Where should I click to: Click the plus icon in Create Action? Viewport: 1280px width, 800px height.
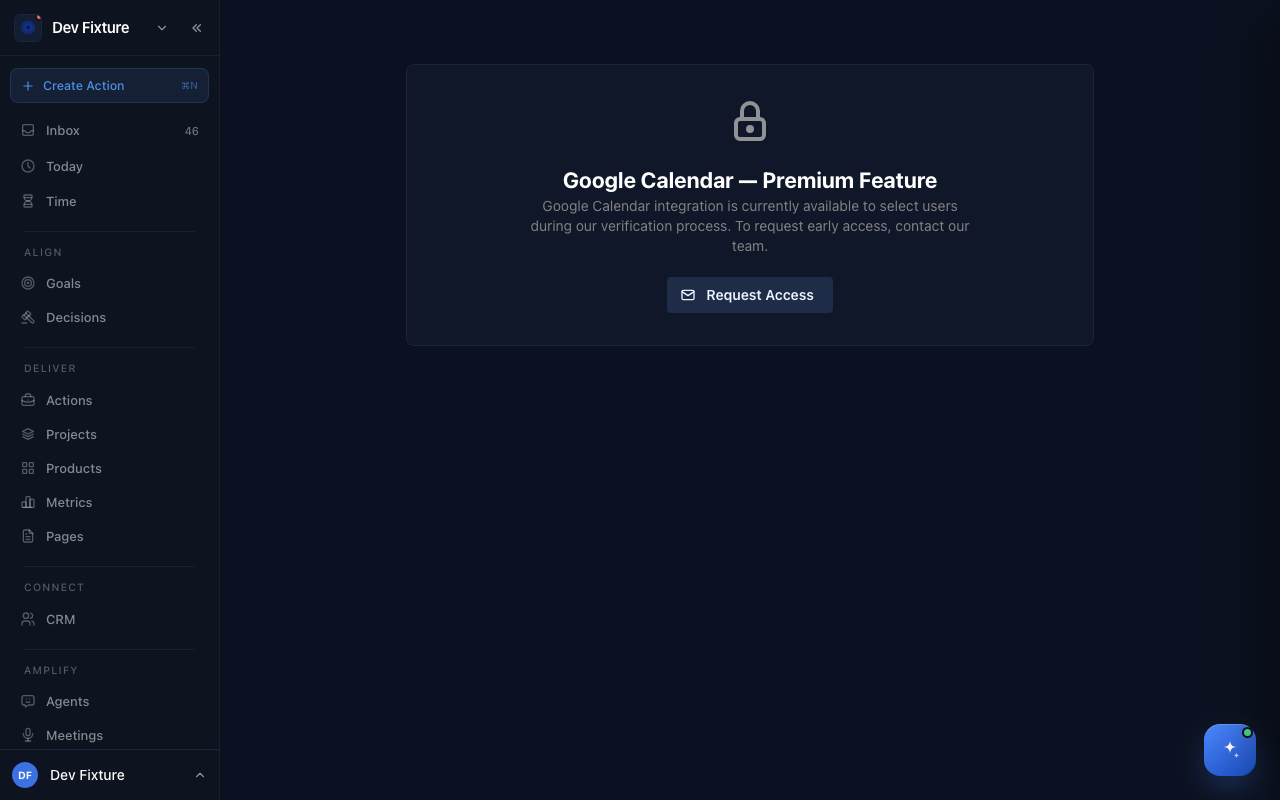tap(28, 86)
